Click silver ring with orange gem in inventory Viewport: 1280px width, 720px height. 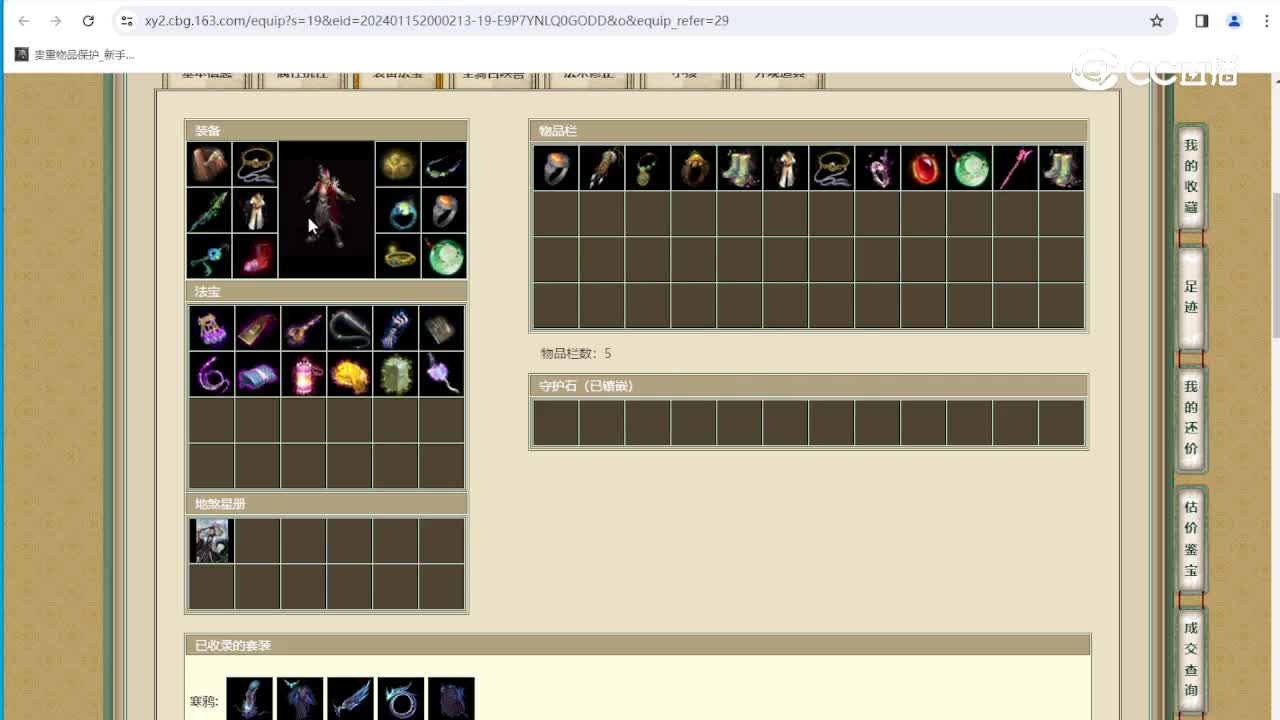pyautogui.click(x=555, y=168)
